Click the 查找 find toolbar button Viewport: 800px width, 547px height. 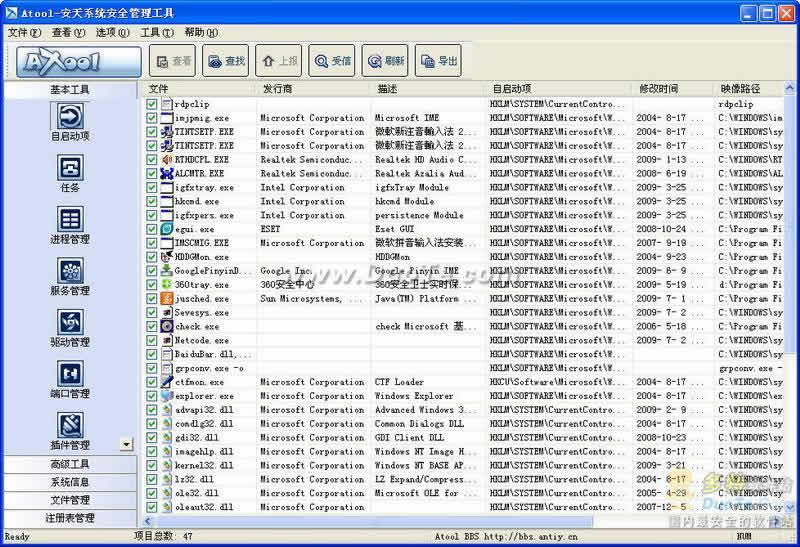226,61
